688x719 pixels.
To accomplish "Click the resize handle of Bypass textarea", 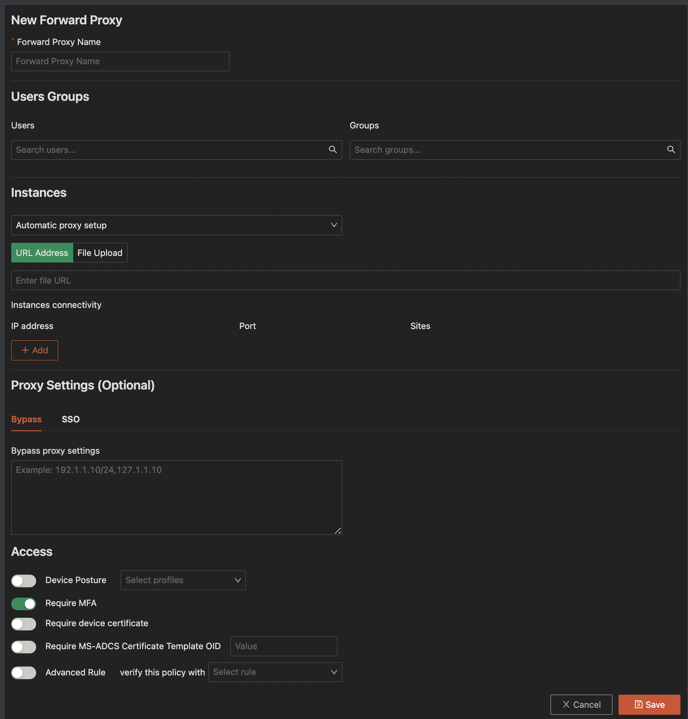I will [x=337, y=530].
